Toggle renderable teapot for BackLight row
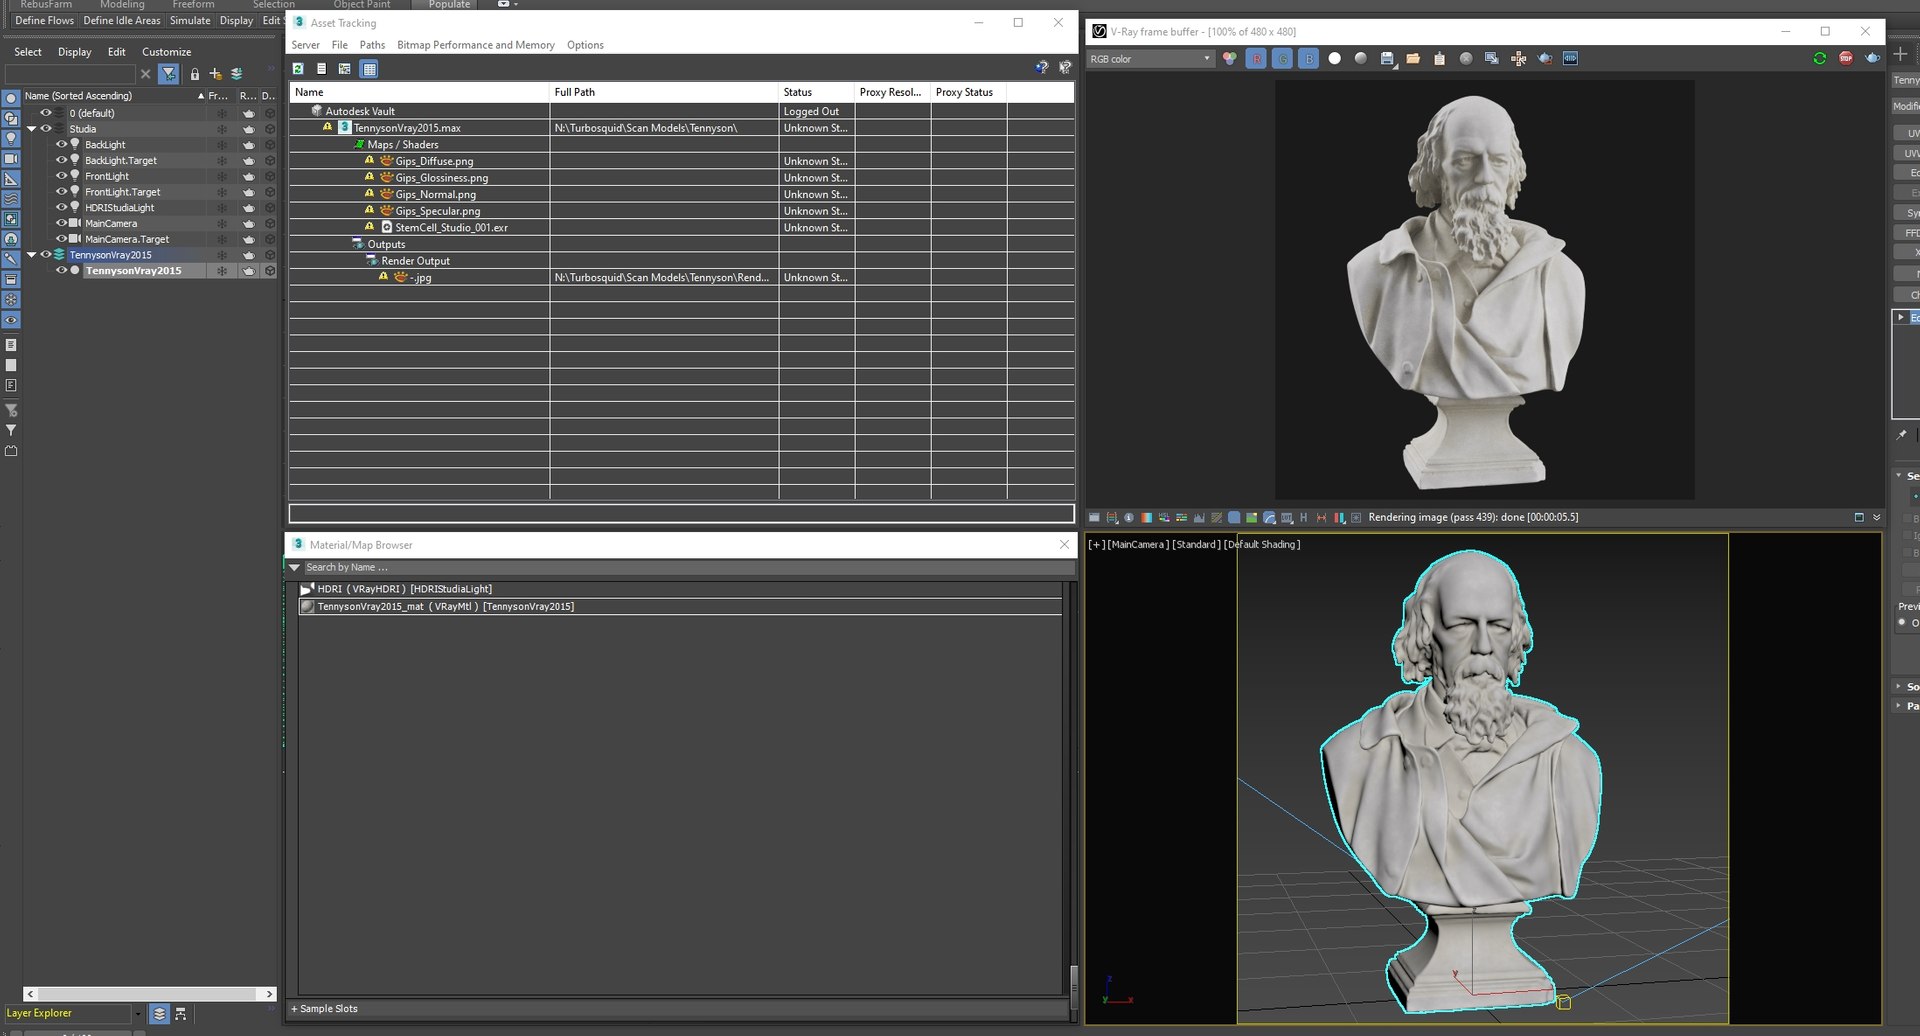 (249, 145)
